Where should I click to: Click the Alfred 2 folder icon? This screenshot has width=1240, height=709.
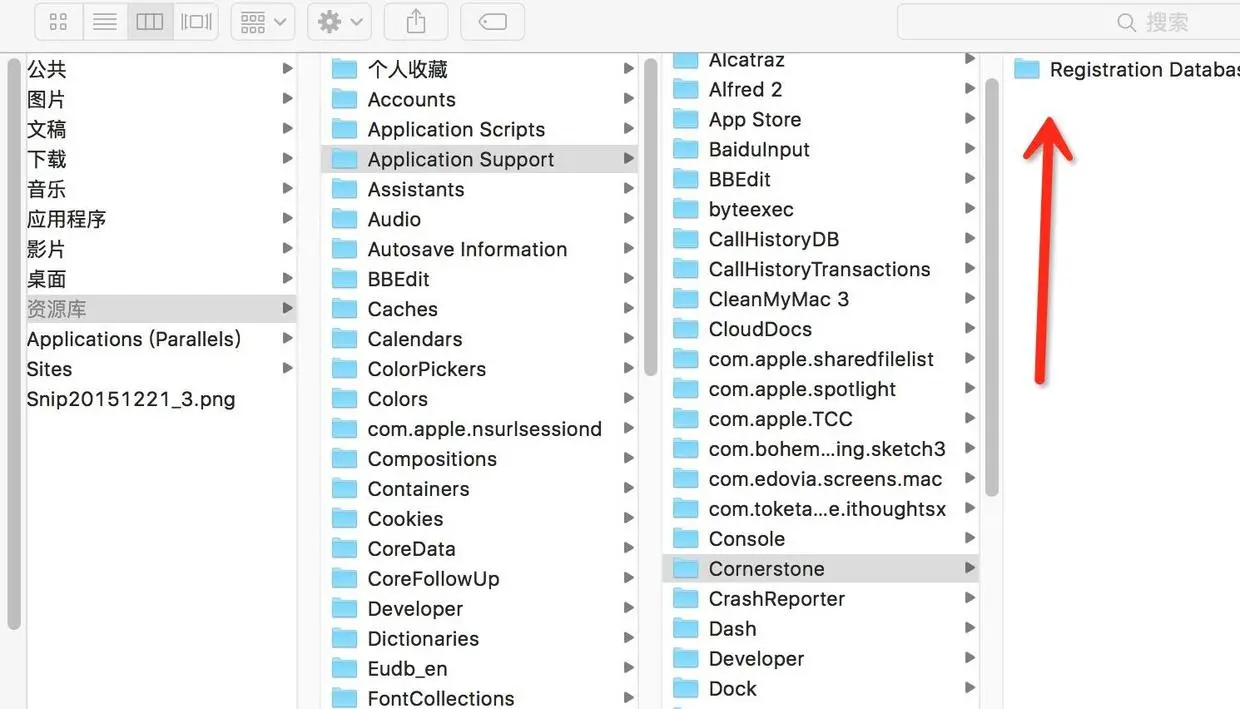coord(685,89)
